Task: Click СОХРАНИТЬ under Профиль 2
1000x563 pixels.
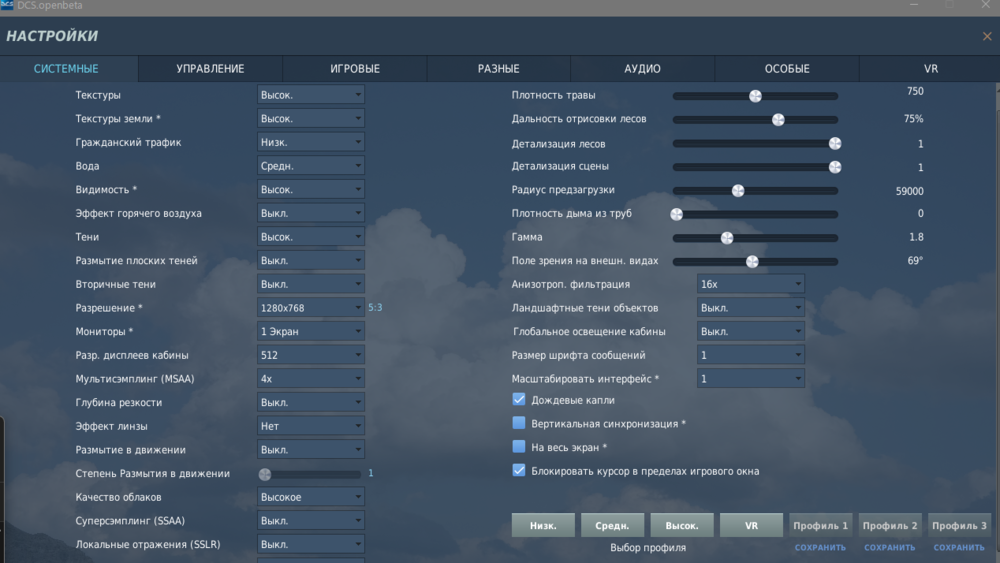Action: 890,548
